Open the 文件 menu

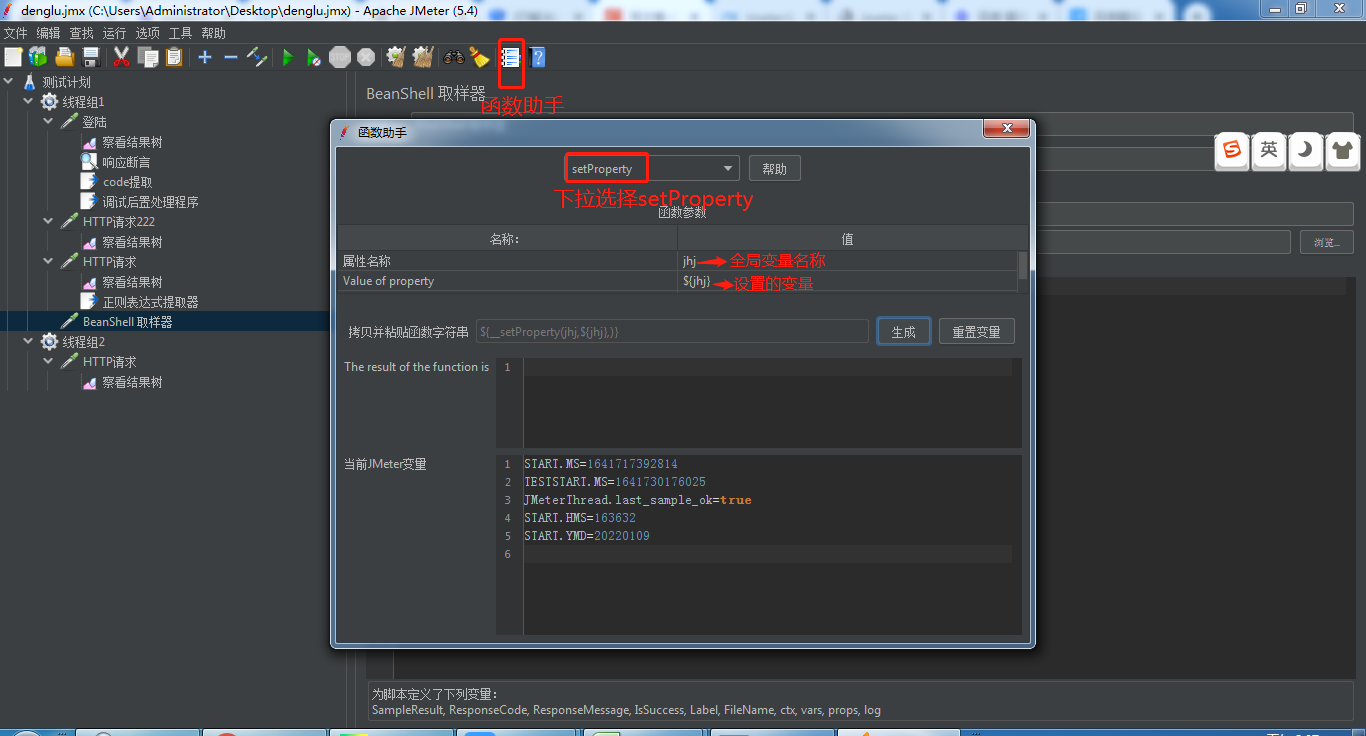[16, 33]
